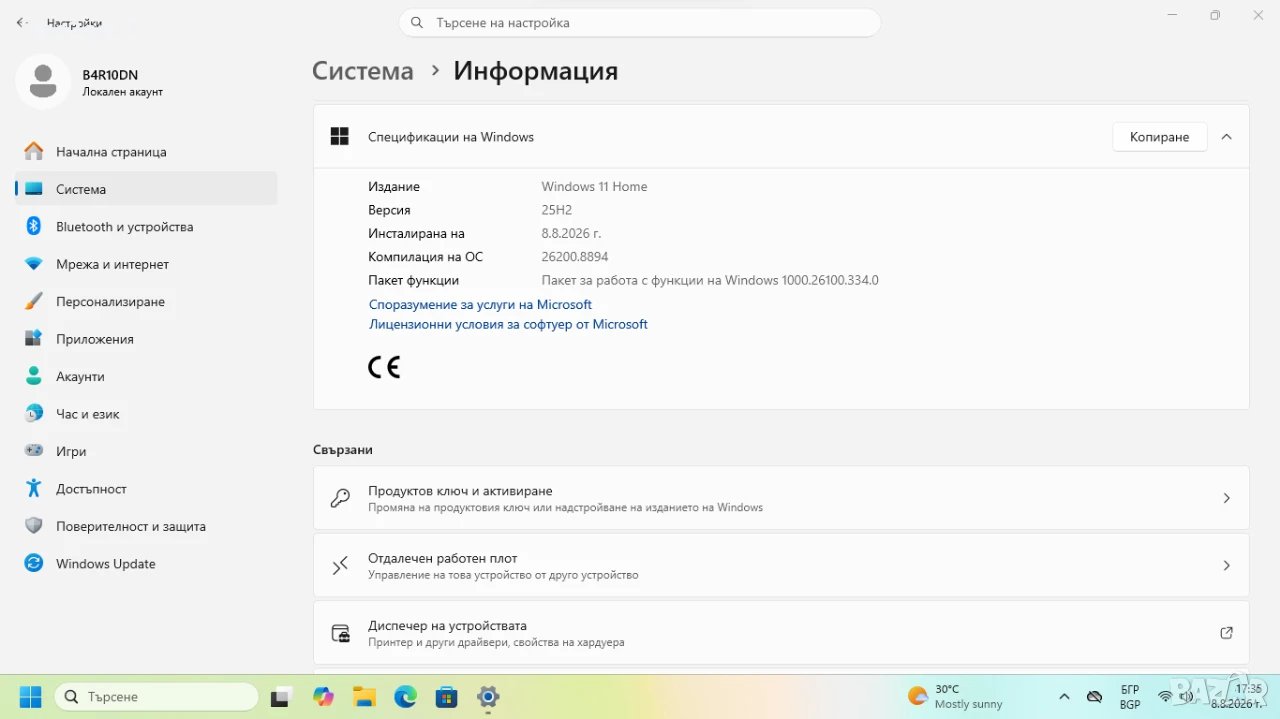Minimize the Settings window
The image size is (1280, 719).
point(1172,15)
